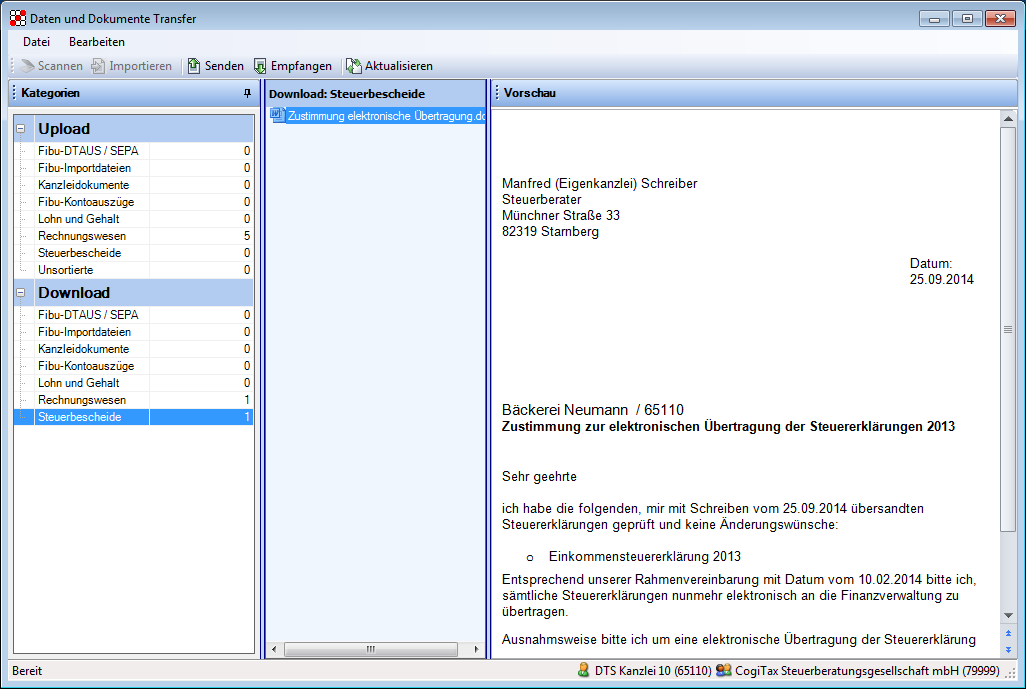Click the CogiTax company icon in statusbar
1026x689 pixels.
pos(723,670)
